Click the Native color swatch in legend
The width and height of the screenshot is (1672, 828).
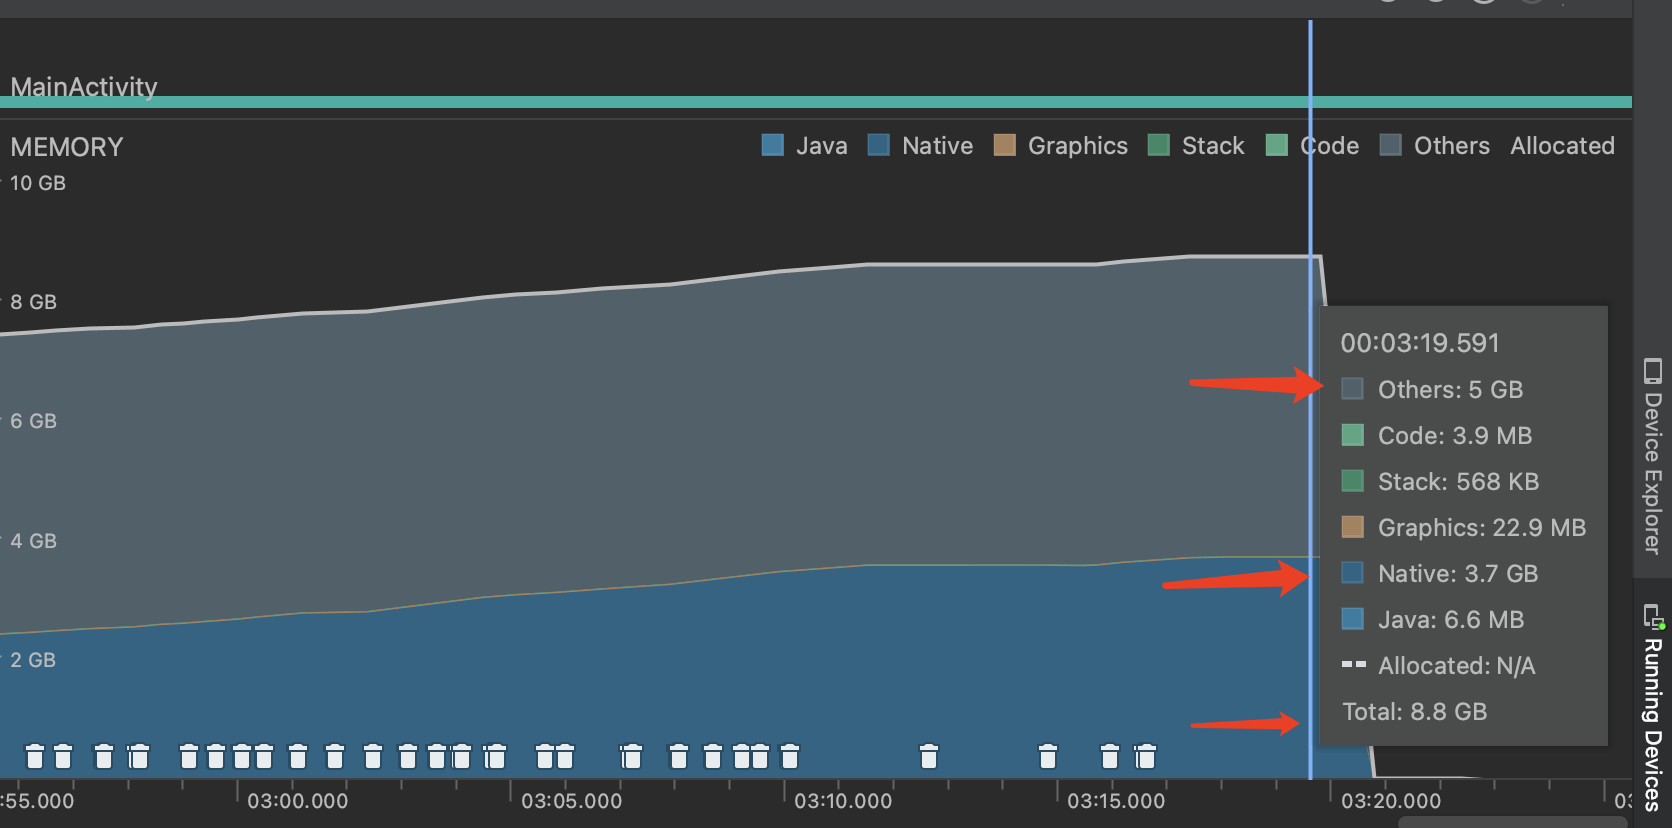pyautogui.click(x=879, y=145)
